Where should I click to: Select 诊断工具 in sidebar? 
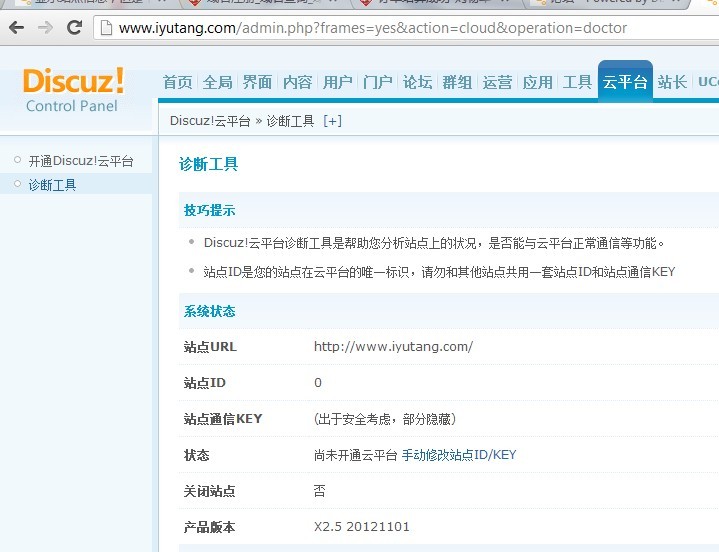[52, 185]
